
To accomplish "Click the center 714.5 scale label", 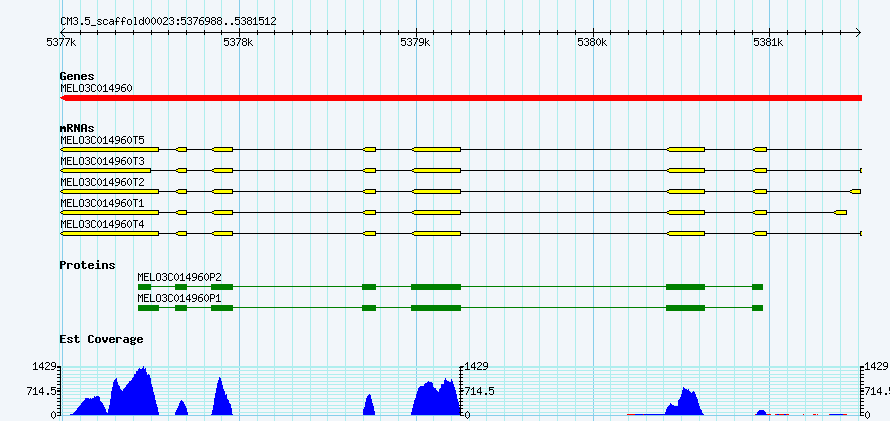I will [x=481, y=391].
